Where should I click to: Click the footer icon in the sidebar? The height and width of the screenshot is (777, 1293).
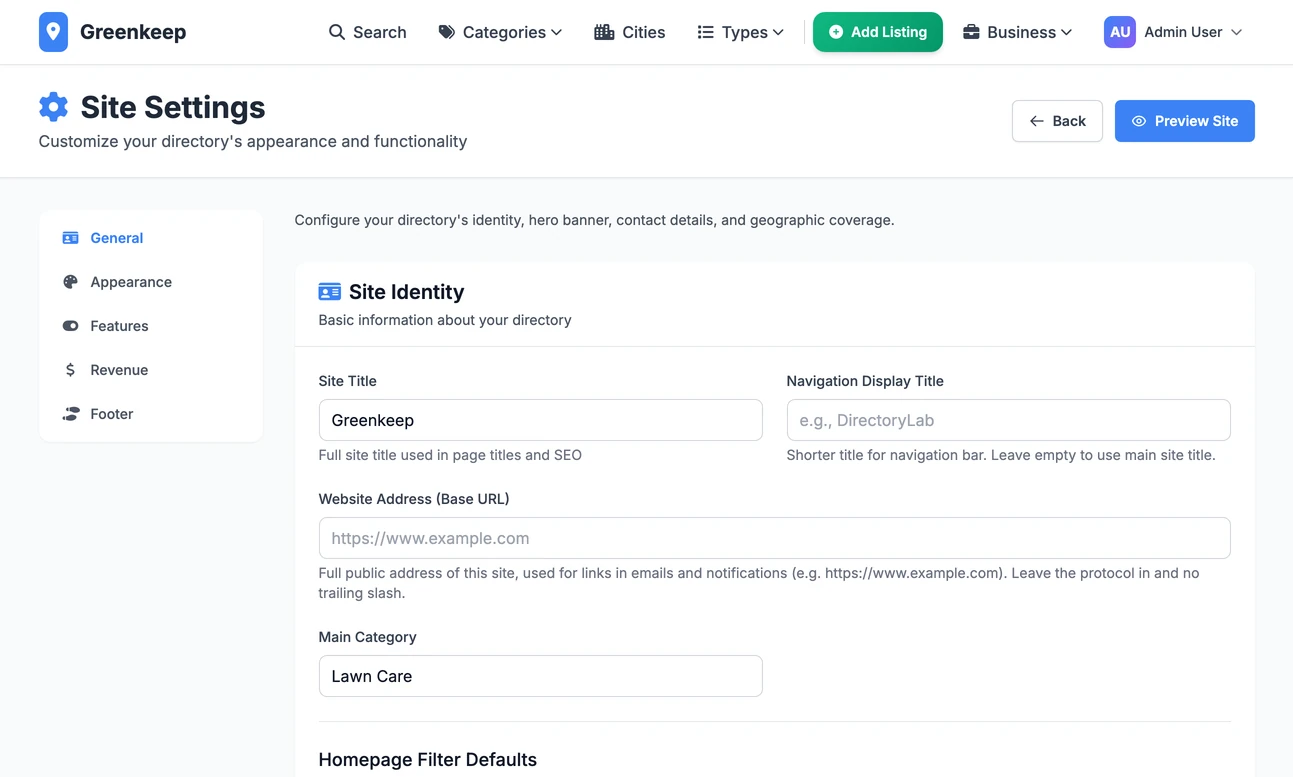(70, 414)
